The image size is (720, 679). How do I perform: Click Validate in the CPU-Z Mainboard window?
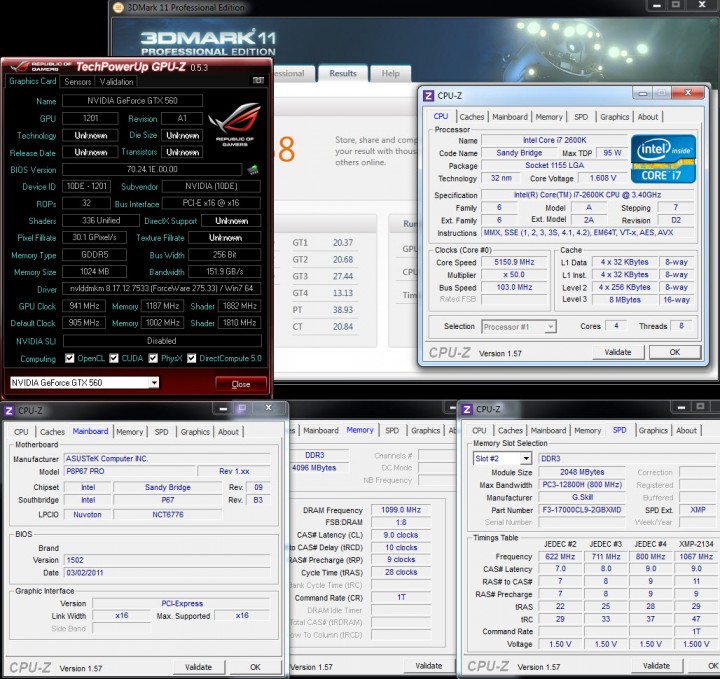tap(198, 667)
